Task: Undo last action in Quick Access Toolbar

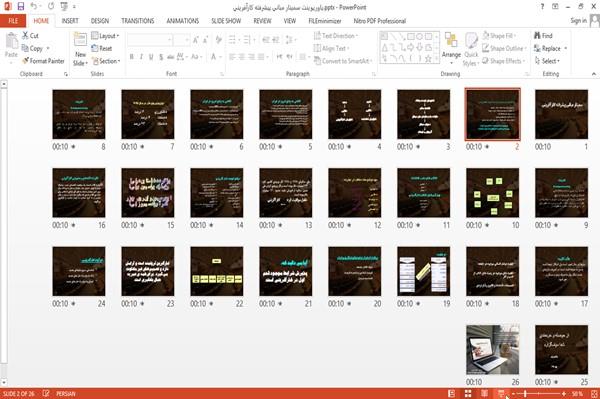Action: coord(34,7)
